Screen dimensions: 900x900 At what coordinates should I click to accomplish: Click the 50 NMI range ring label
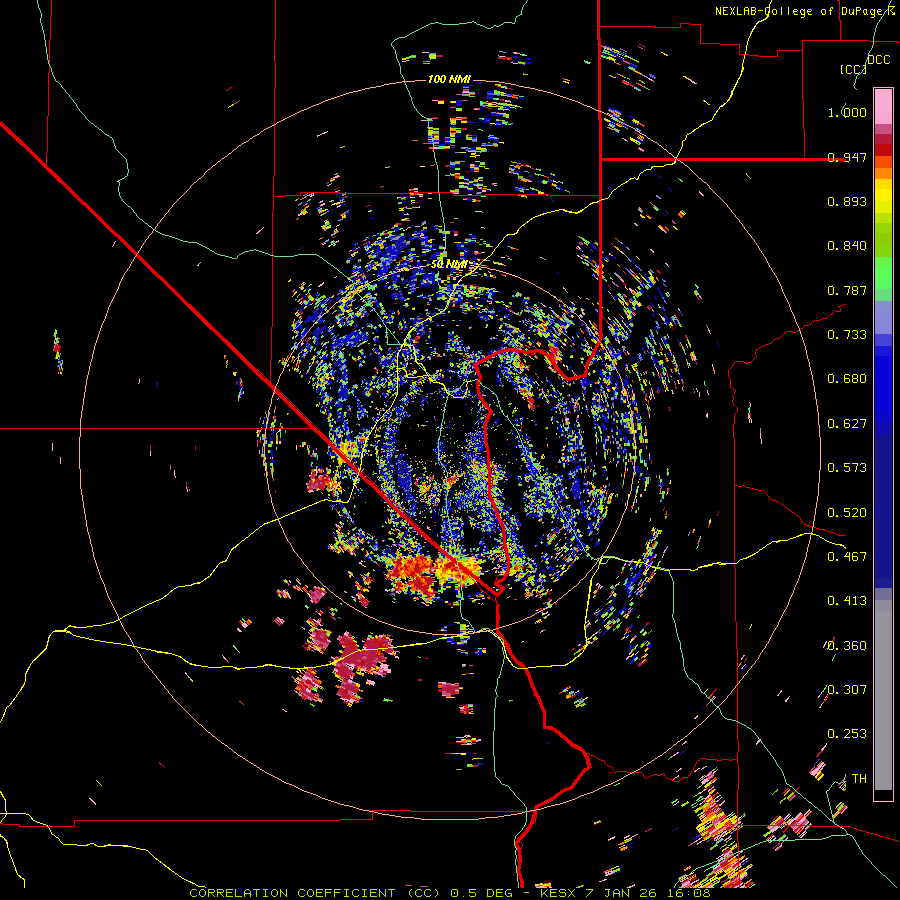(x=449, y=265)
